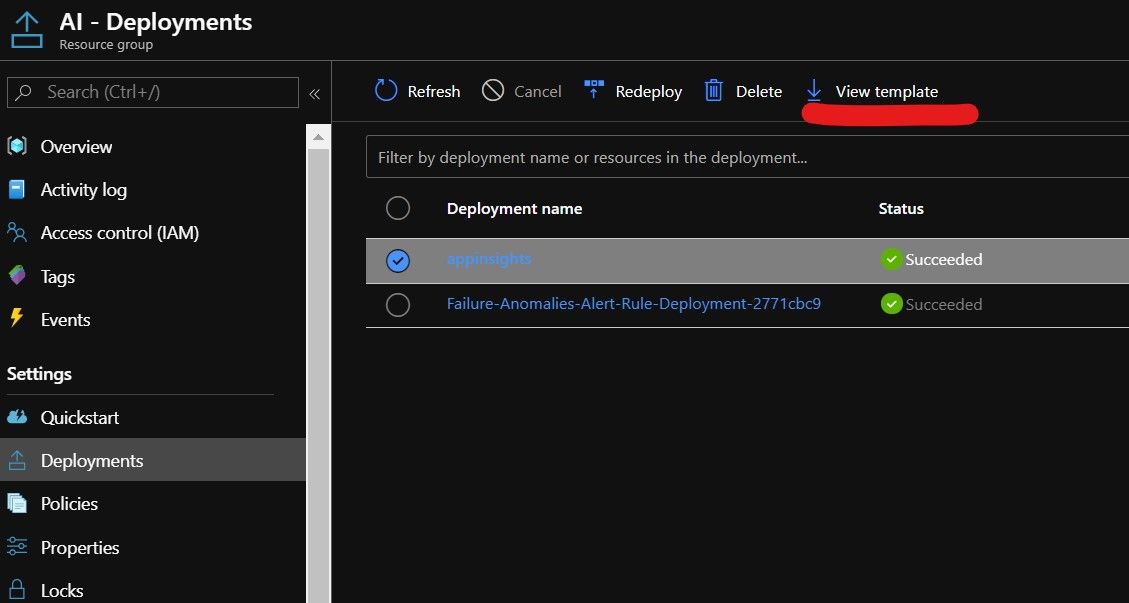
Task: Click the Tags icon in sidebar
Action: point(17,276)
